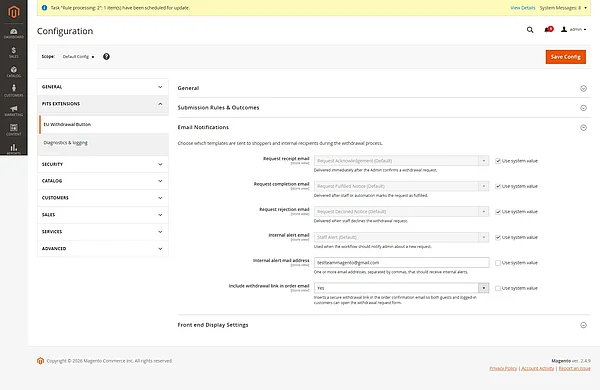Expand Front end Display Settings section
This screenshot has width=600, height=390.
384,325
